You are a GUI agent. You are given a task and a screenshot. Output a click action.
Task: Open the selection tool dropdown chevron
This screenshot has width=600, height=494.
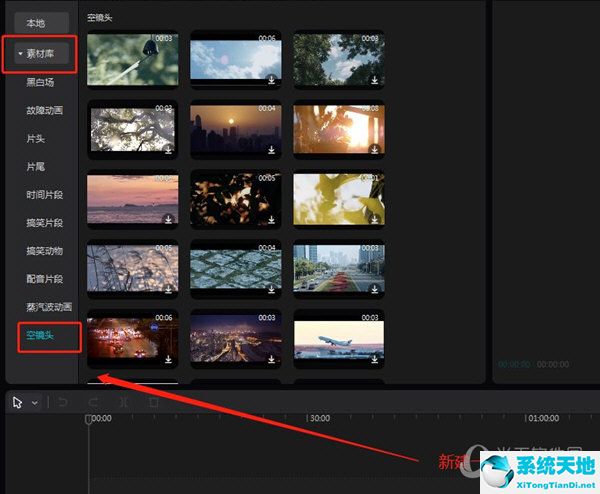(35, 403)
